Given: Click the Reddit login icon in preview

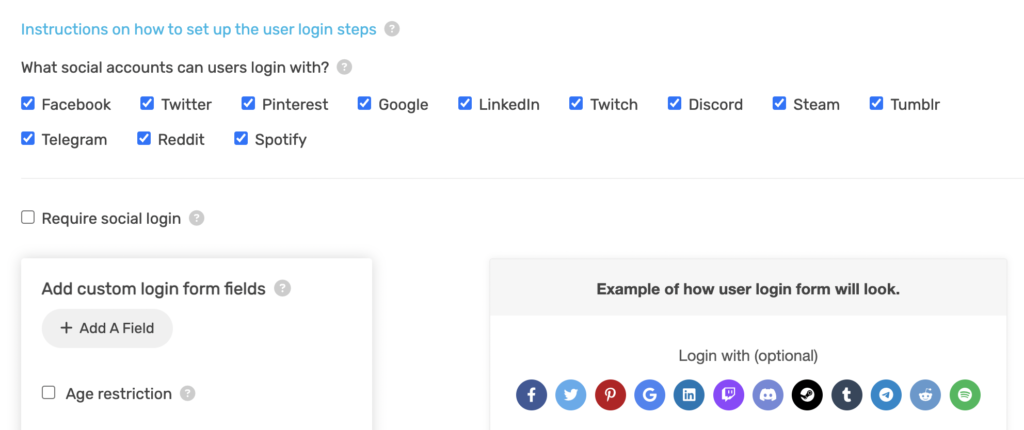Looking at the screenshot, I should pyautogui.click(x=925, y=395).
